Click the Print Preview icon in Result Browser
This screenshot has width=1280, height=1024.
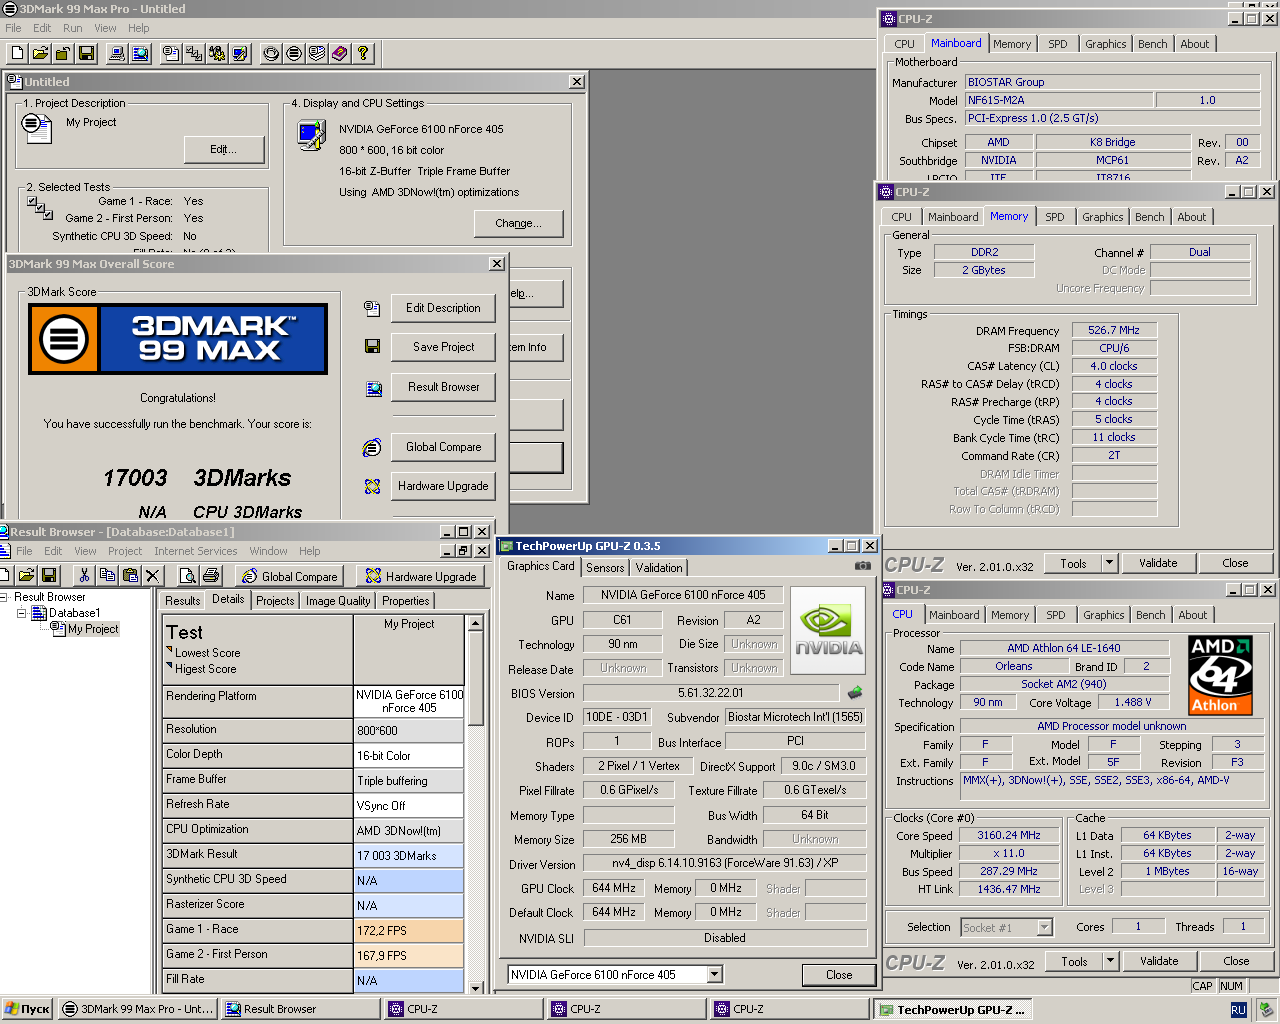pos(187,575)
